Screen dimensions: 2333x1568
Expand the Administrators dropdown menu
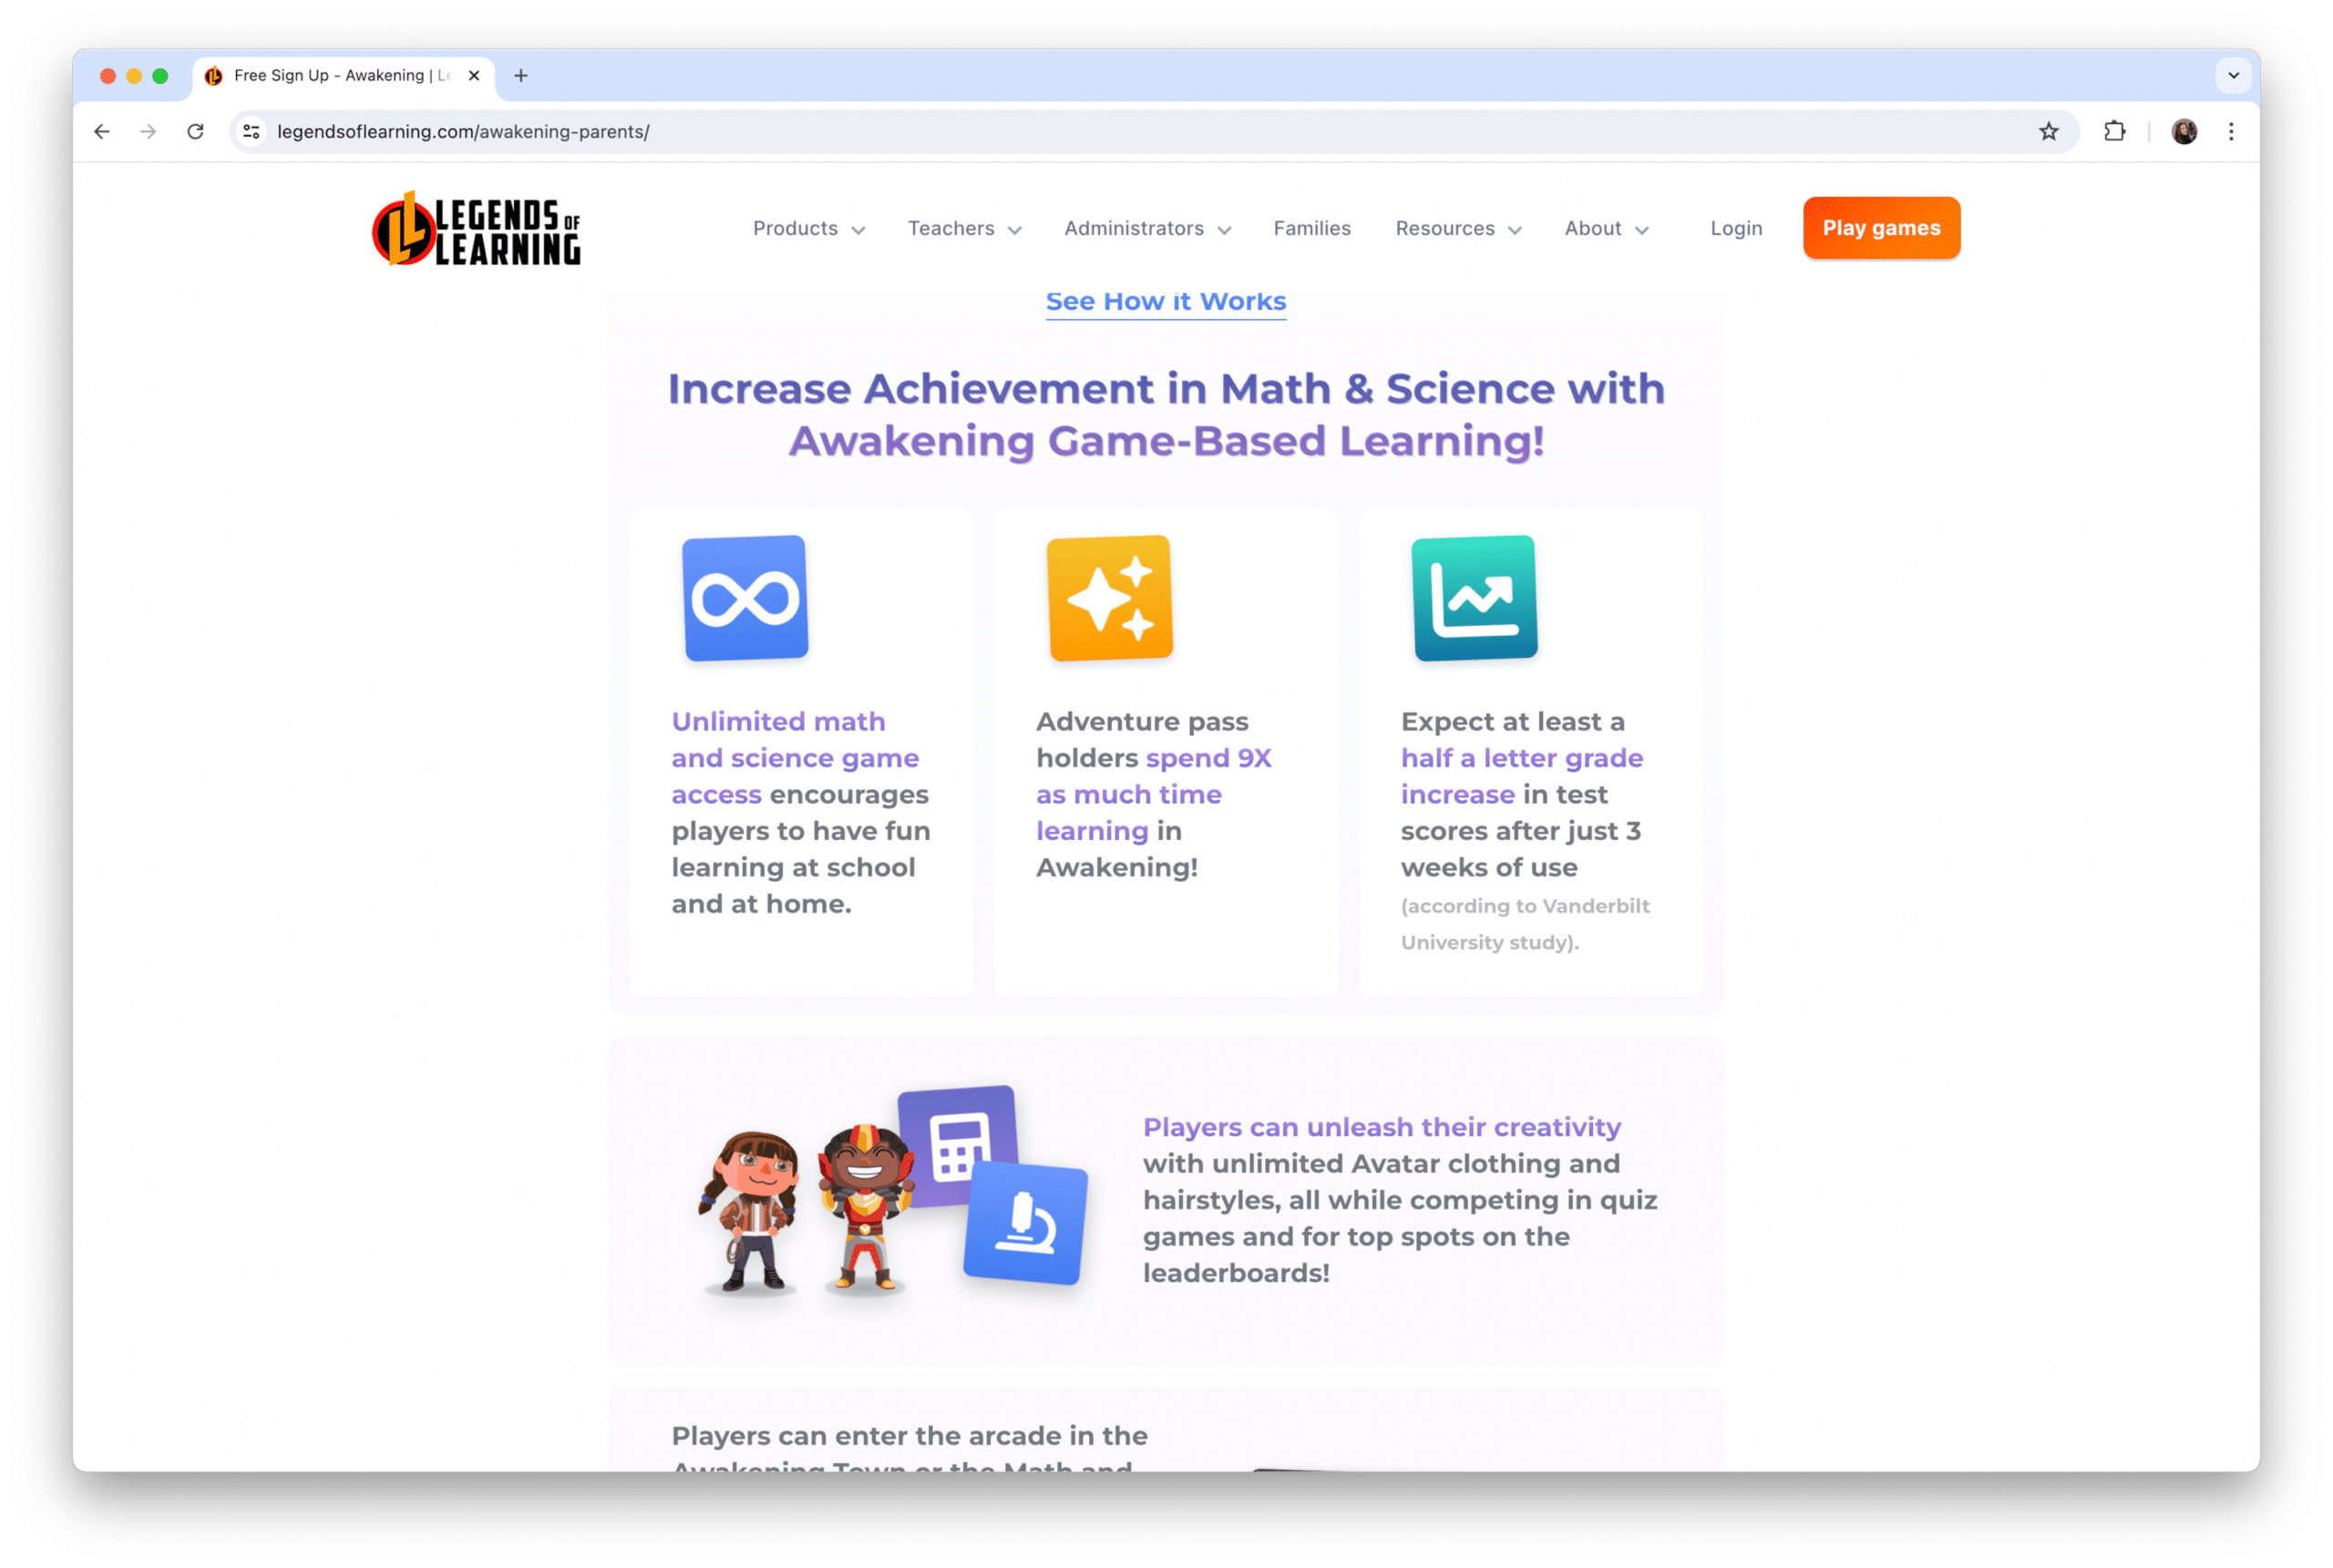pos(1146,228)
